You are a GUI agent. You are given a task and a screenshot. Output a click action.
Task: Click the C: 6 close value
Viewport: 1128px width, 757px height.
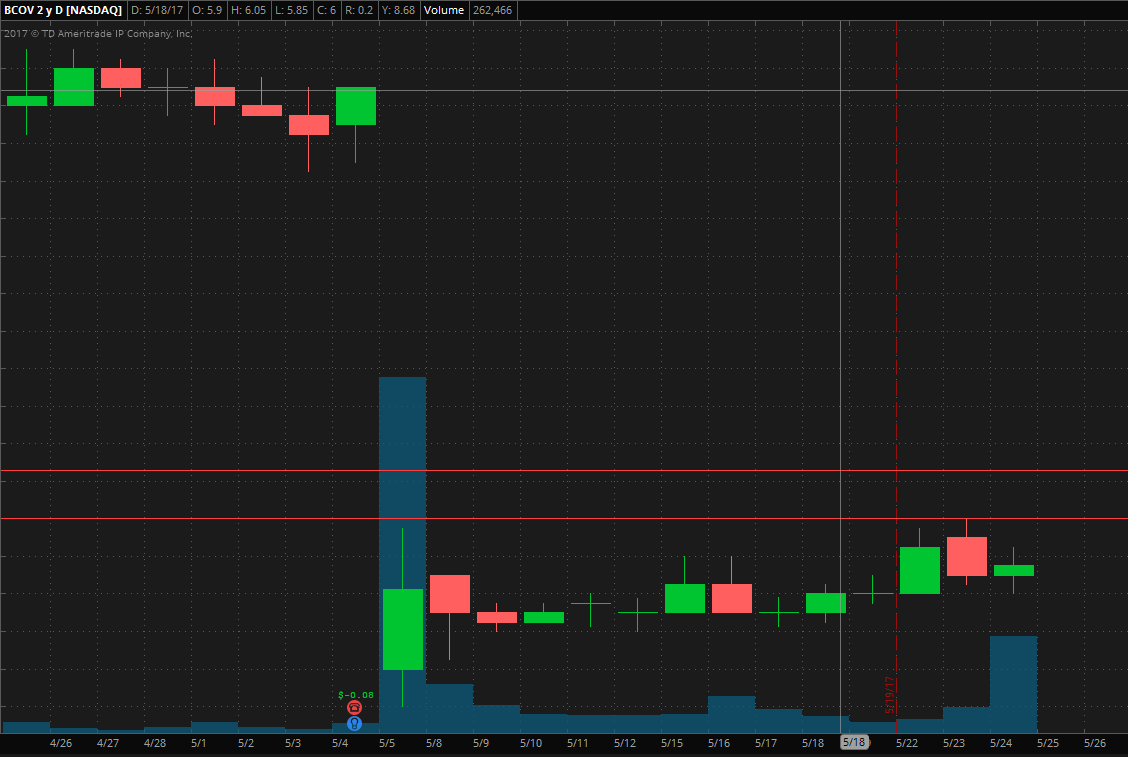point(327,10)
